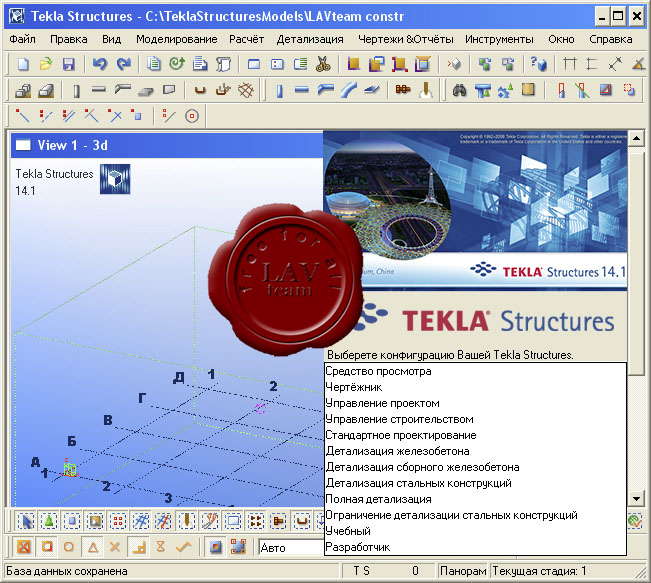The height and width of the screenshot is (583, 651).
Task: Open the Авто snap depth dropdown
Action: point(291,548)
